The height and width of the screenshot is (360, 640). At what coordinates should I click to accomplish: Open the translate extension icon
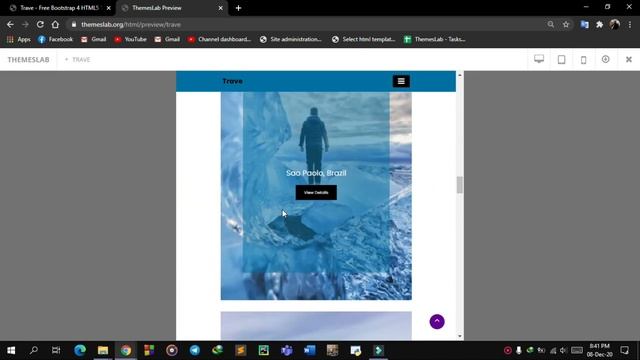point(584,24)
